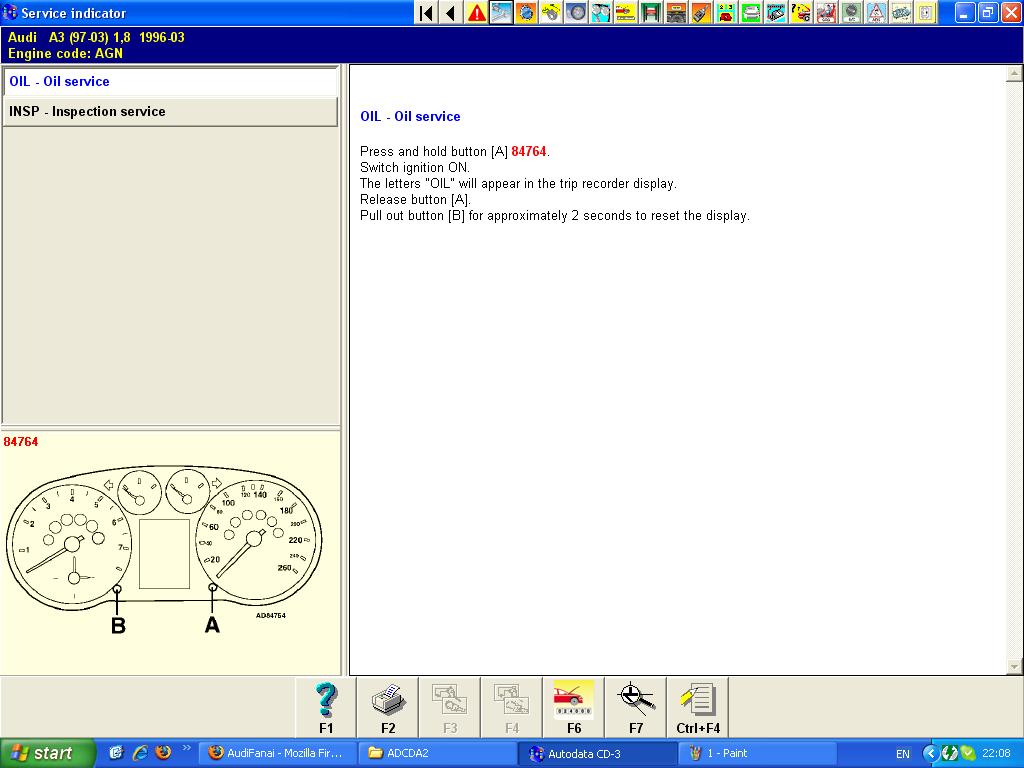Open help with the F1 question mark button
1024x768 pixels.
[326, 708]
